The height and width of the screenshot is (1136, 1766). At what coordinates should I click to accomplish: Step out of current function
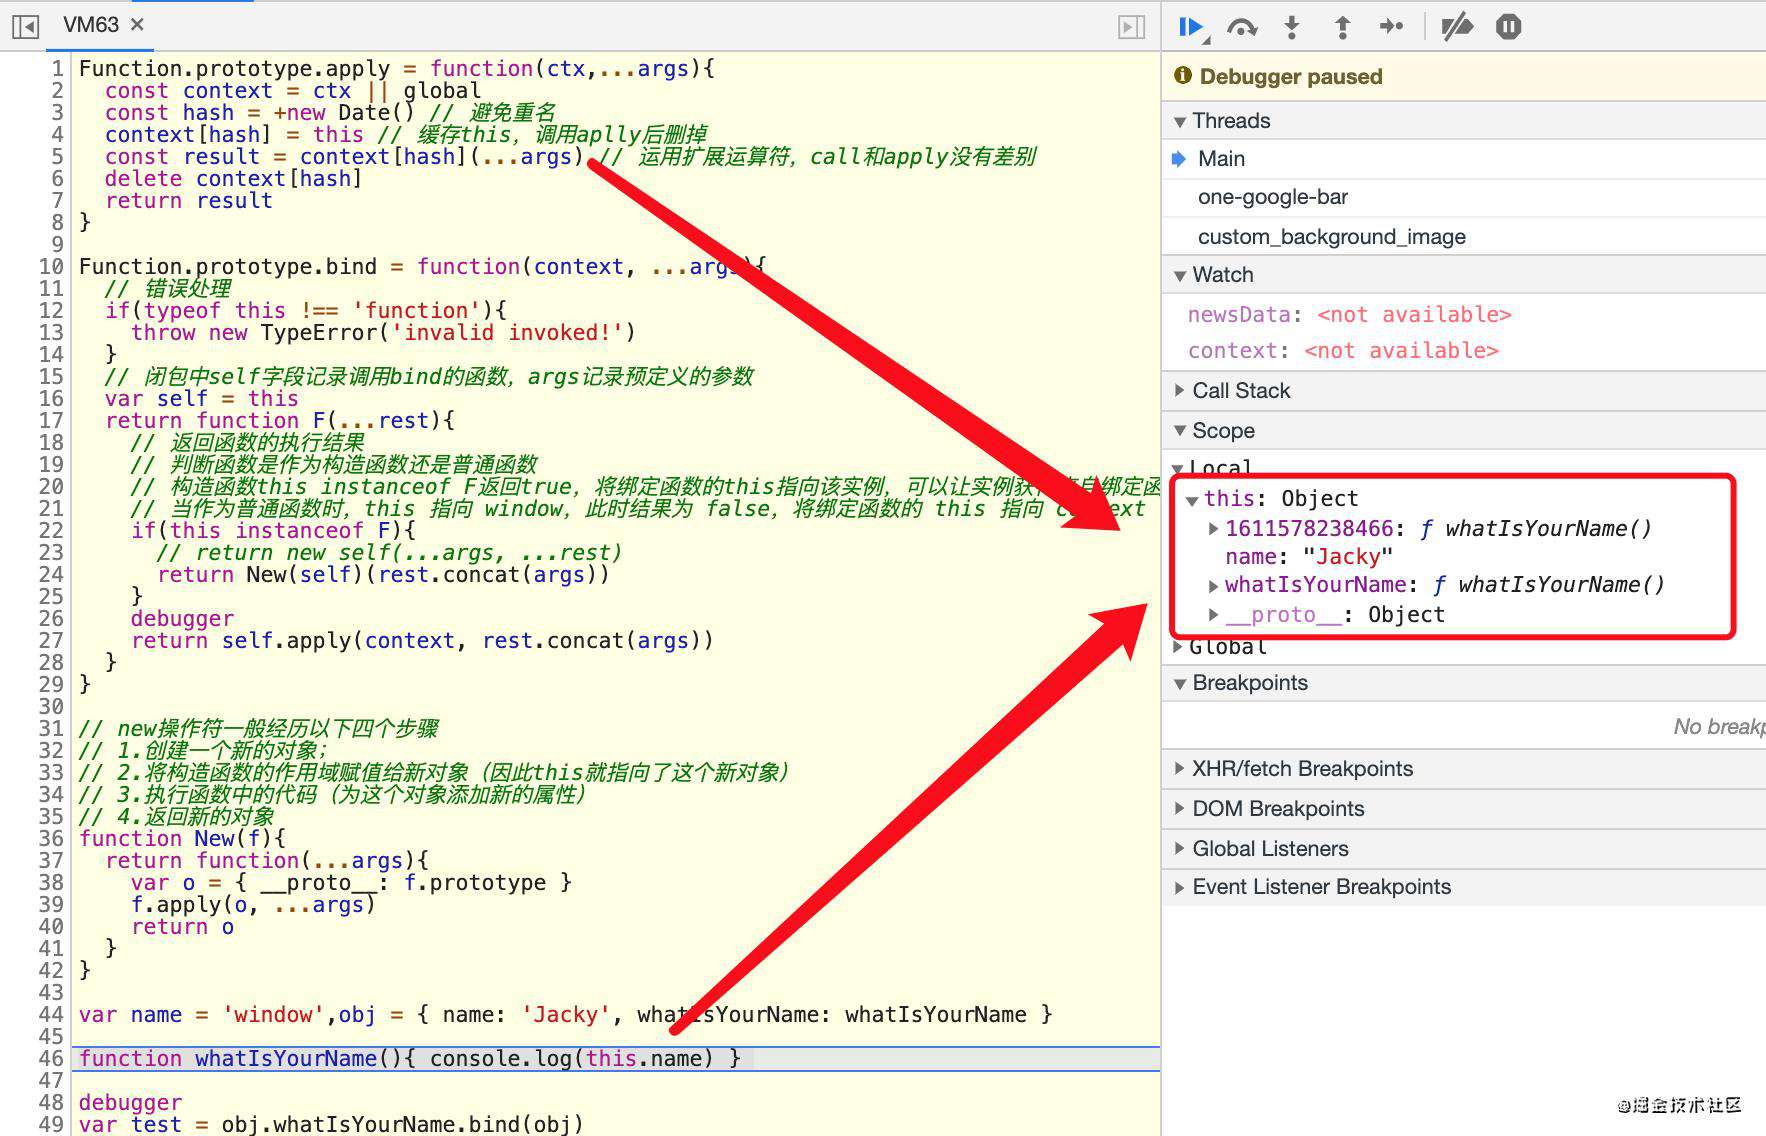(x=1342, y=27)
